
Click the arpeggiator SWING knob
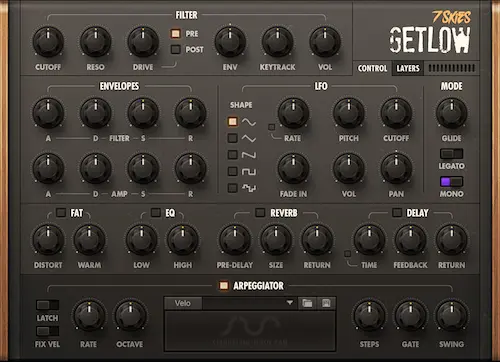[x=452, y=316]
